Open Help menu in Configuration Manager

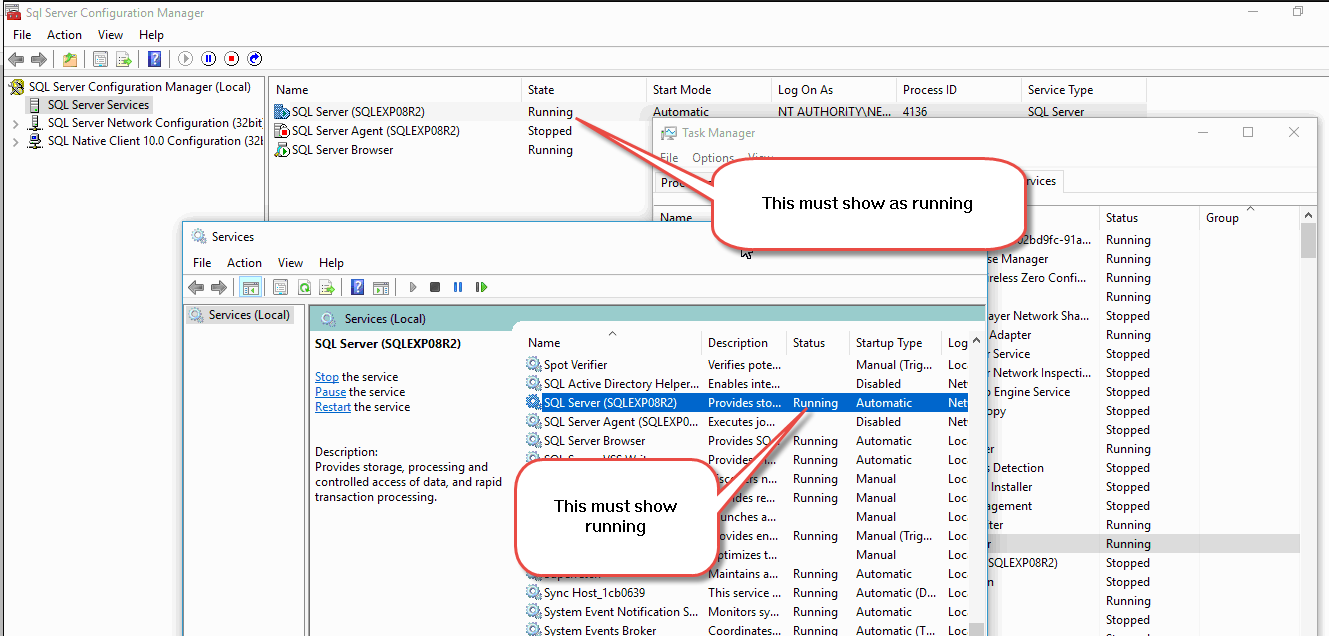151,35
